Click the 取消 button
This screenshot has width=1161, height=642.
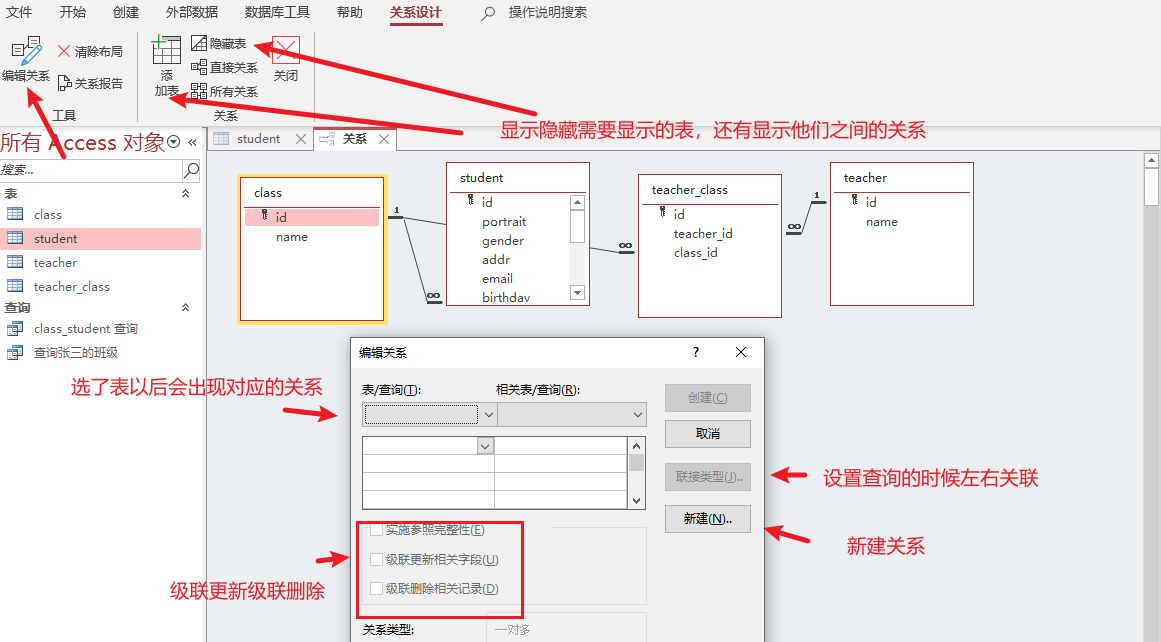tap(707, 434)
